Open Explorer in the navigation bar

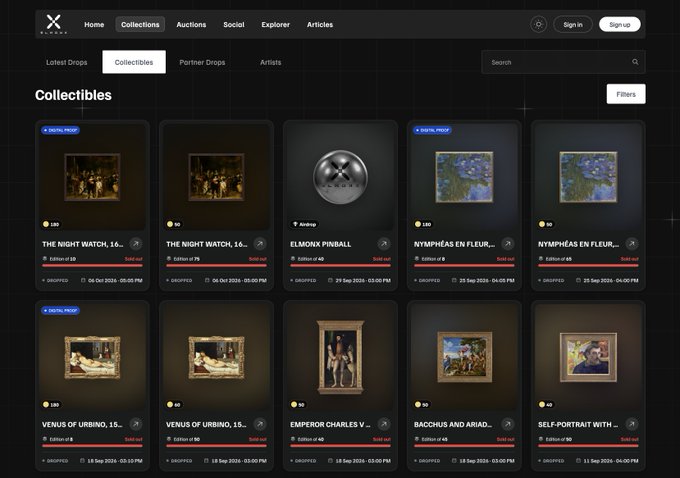(x=275, y=25)
